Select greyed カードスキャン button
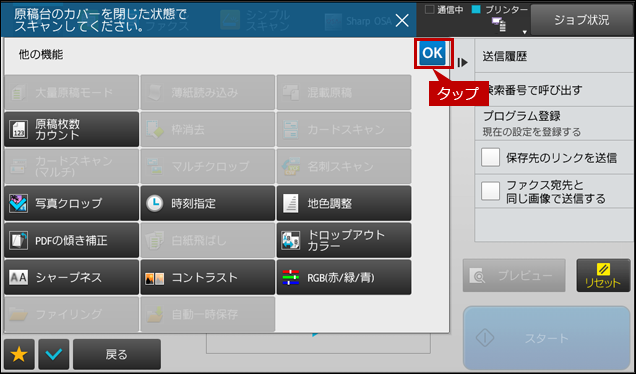The image size is (636, 374). [x=344, y=129]
